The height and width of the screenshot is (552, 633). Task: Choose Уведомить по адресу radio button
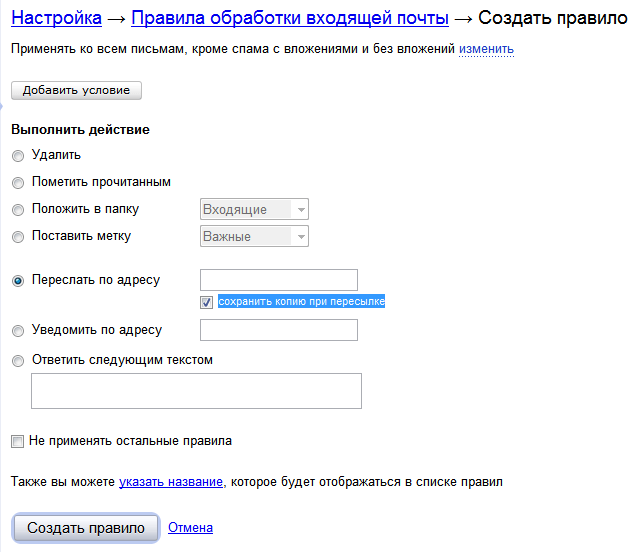click(18, 331)
